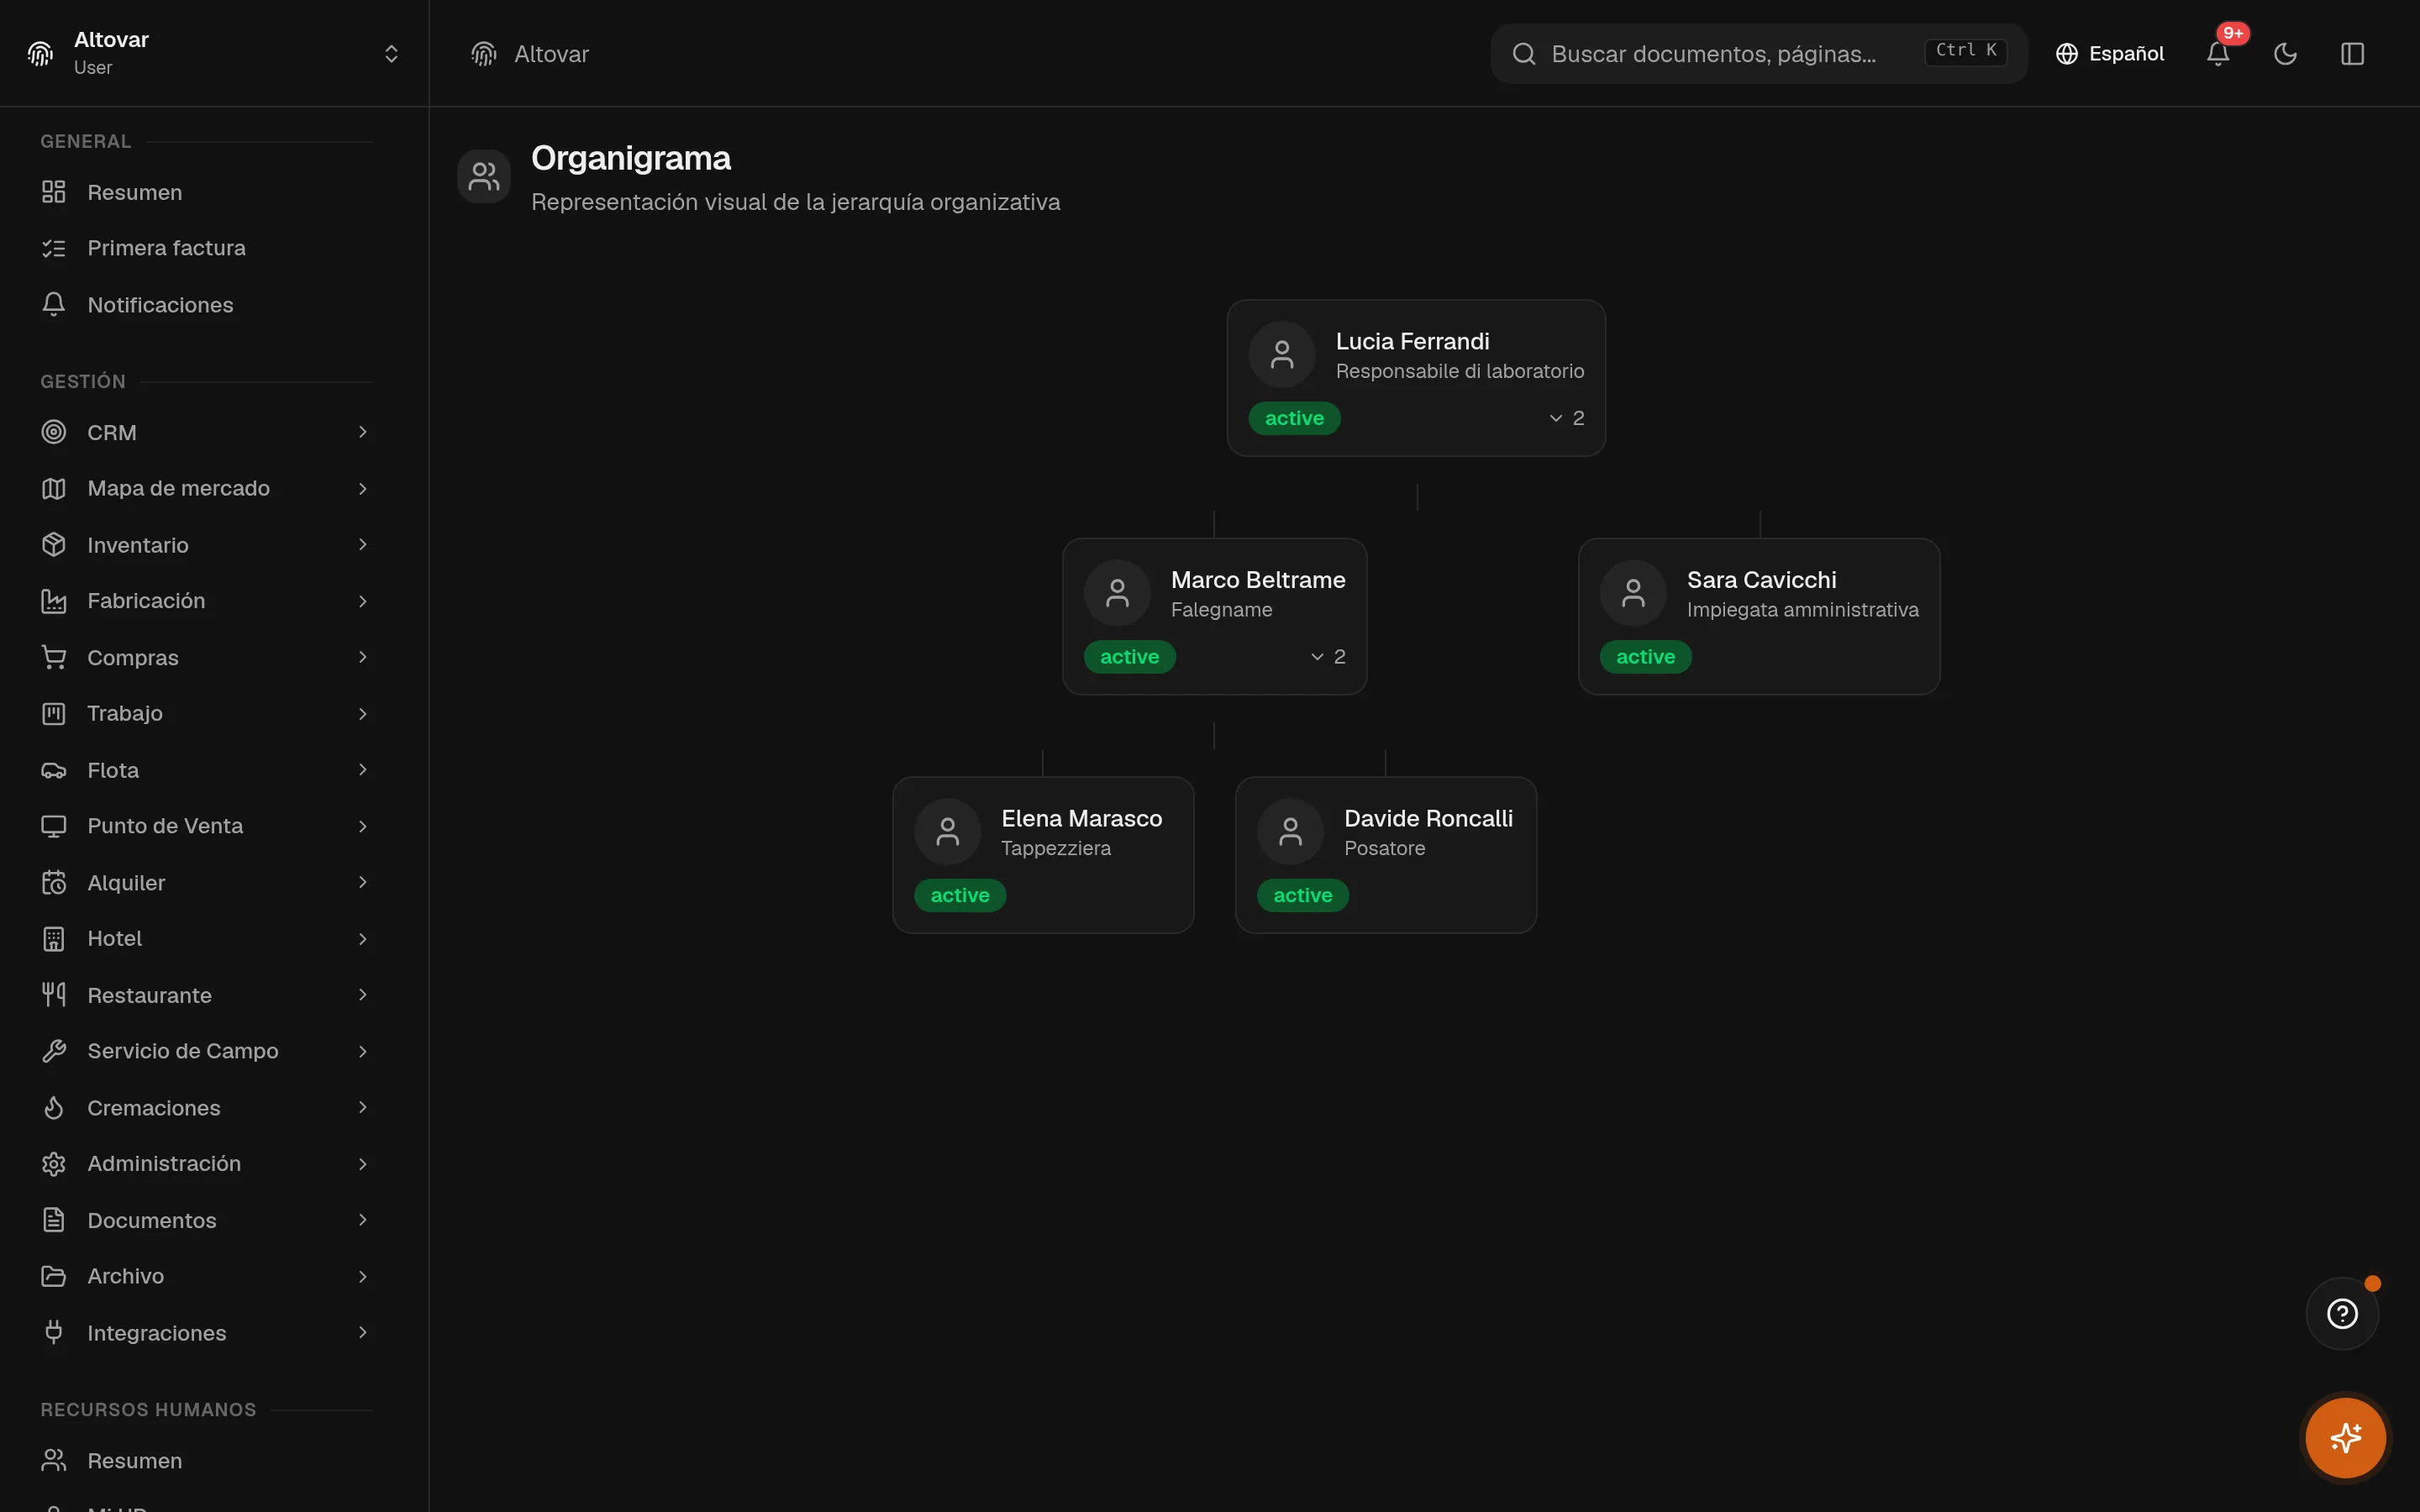Viewport: 2420px width, 1512px height.
Task: Click the Cremaciones flame icon
Action: [x=54, y=1107]
